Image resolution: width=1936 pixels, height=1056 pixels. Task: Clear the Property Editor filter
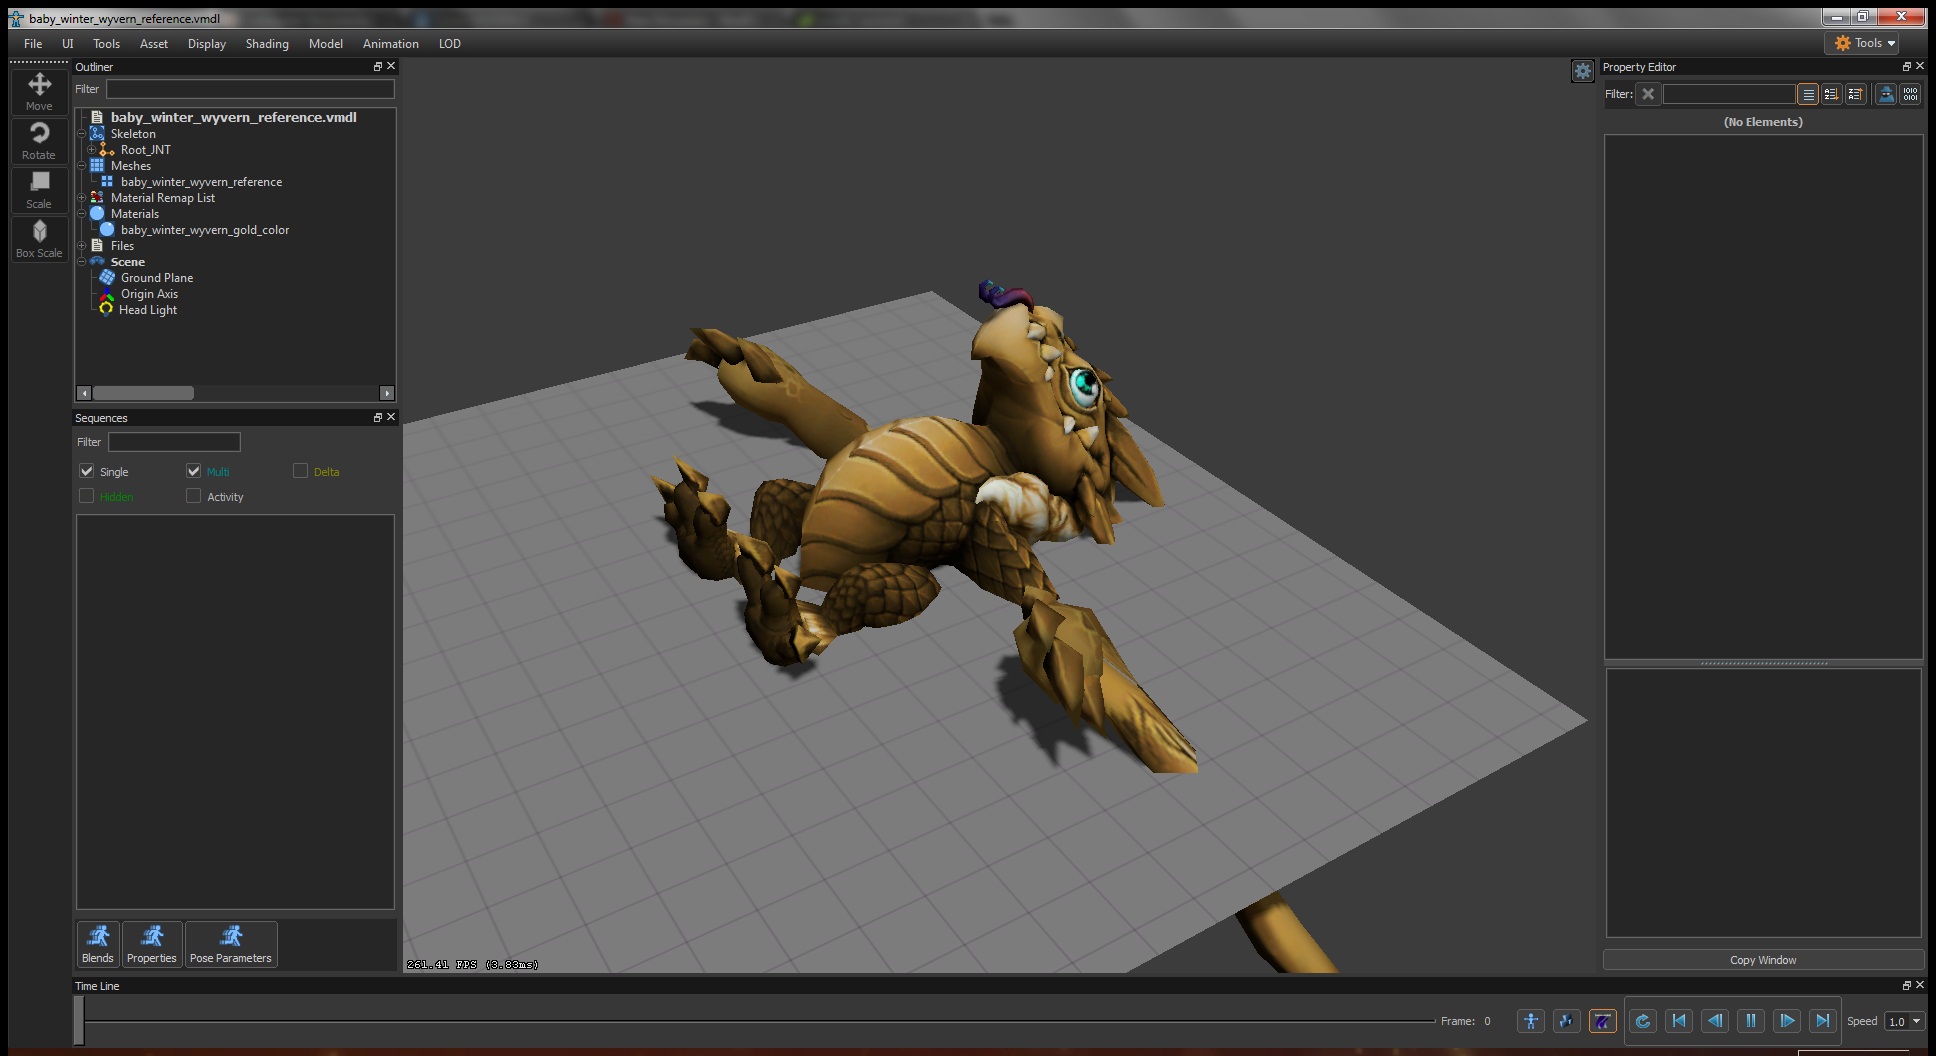[x=1648, y=94]
